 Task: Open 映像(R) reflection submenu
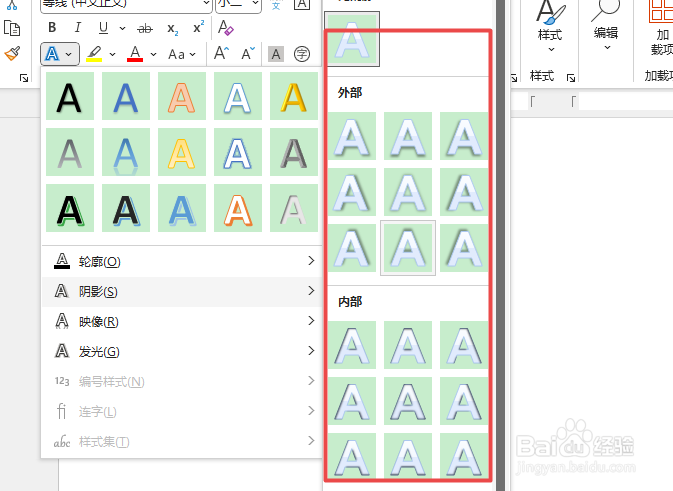click(182, 321)
